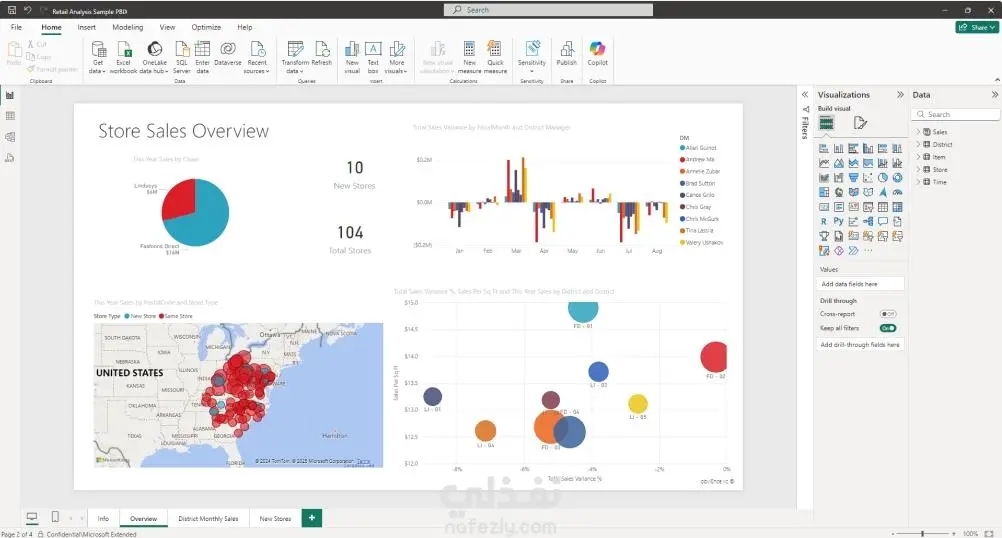Connect to SQL Server source
Image resolution: width=1002 pixels, height=538 pixels.
pyautogui.click(x=182, y=58)
